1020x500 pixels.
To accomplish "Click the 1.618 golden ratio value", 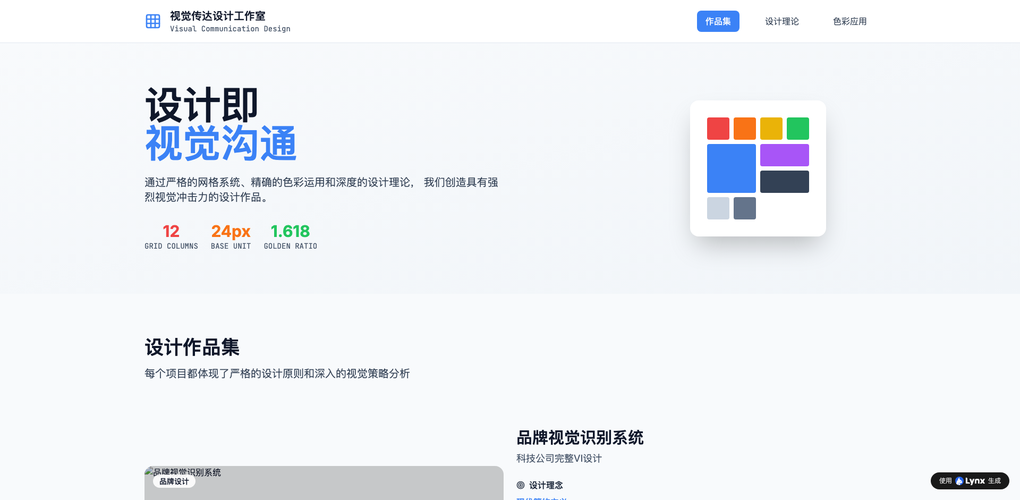I will 290,231.
